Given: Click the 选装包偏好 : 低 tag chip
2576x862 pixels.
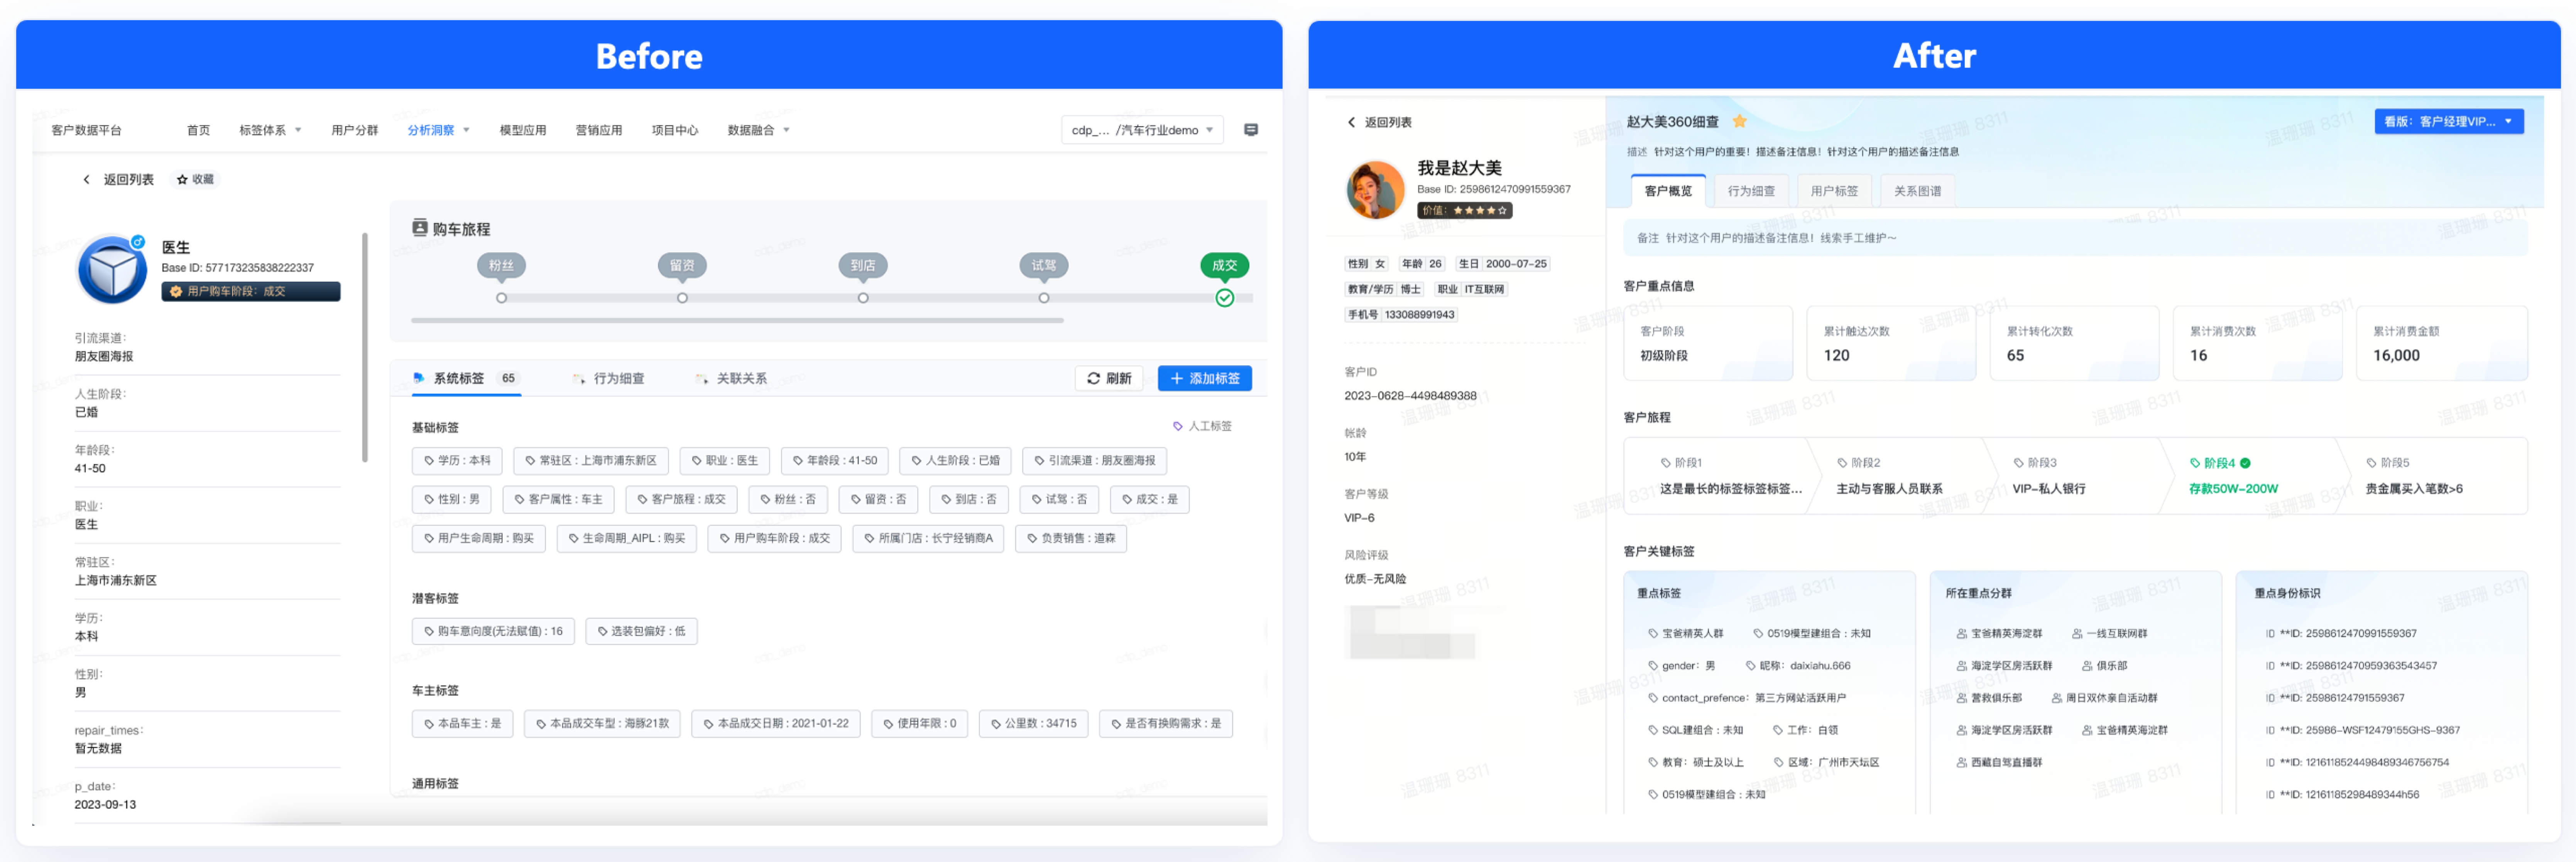Looking at the screenshot, I should (641, 631).
